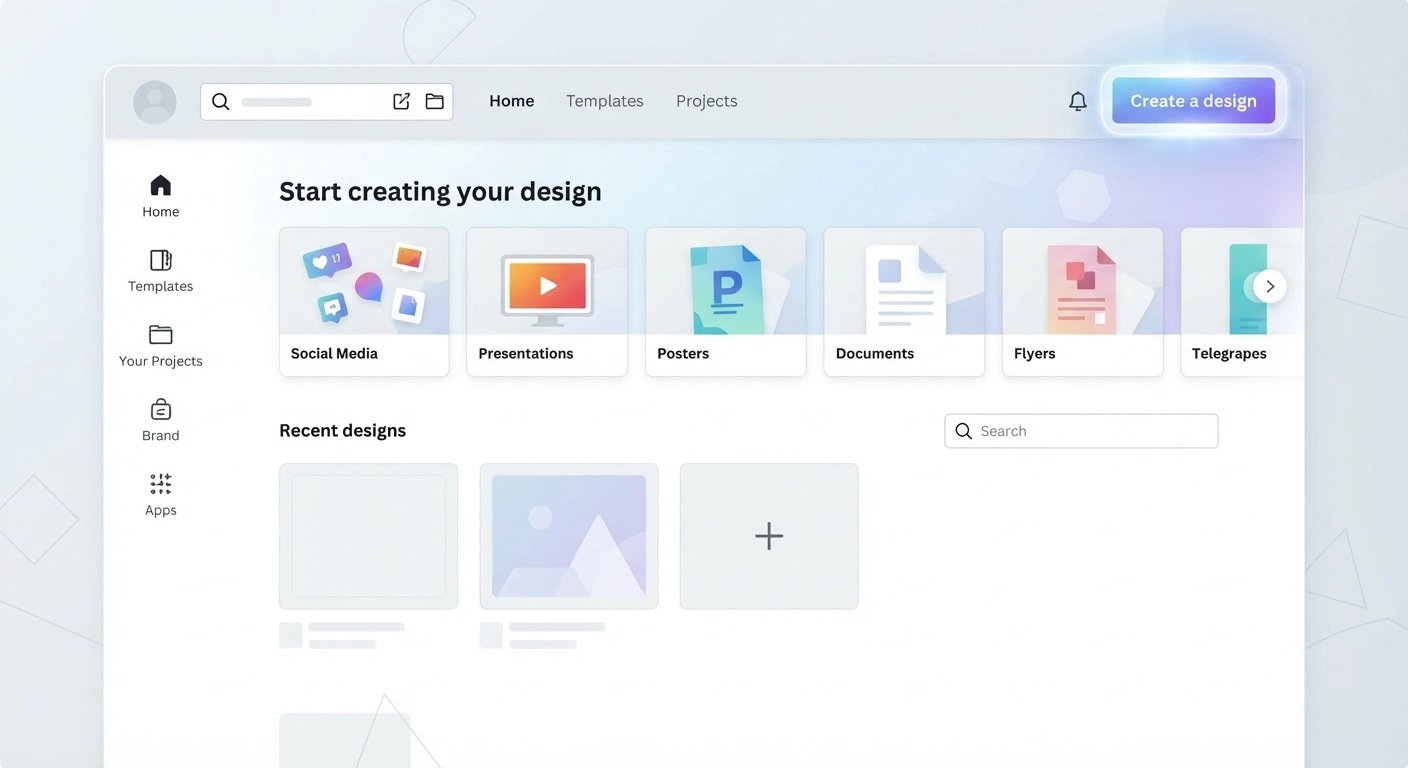Select the Posters label
The width and height of the screenshot is (1408, 768).
pos(683,354)
